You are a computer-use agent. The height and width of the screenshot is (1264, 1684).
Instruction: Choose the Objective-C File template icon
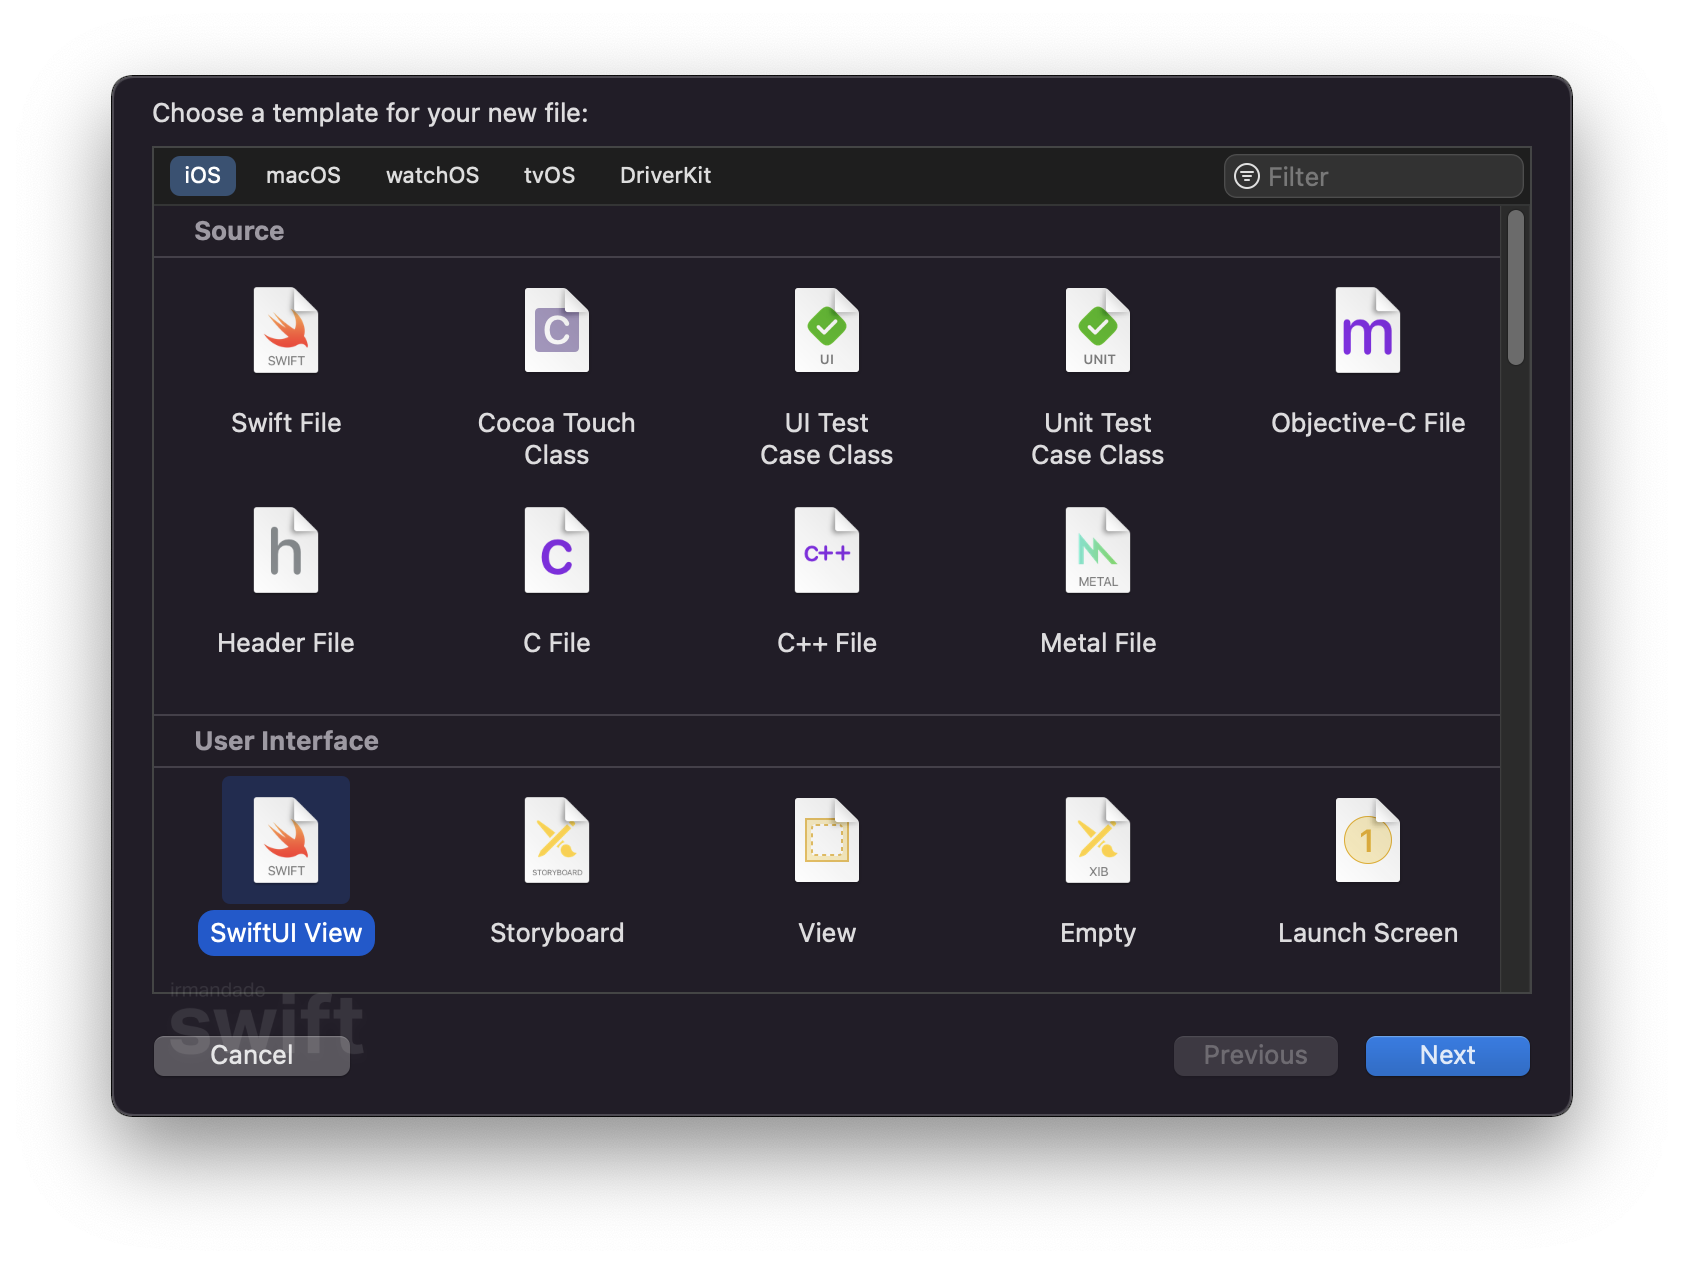pyautogui.click(x=1368, y=330)
